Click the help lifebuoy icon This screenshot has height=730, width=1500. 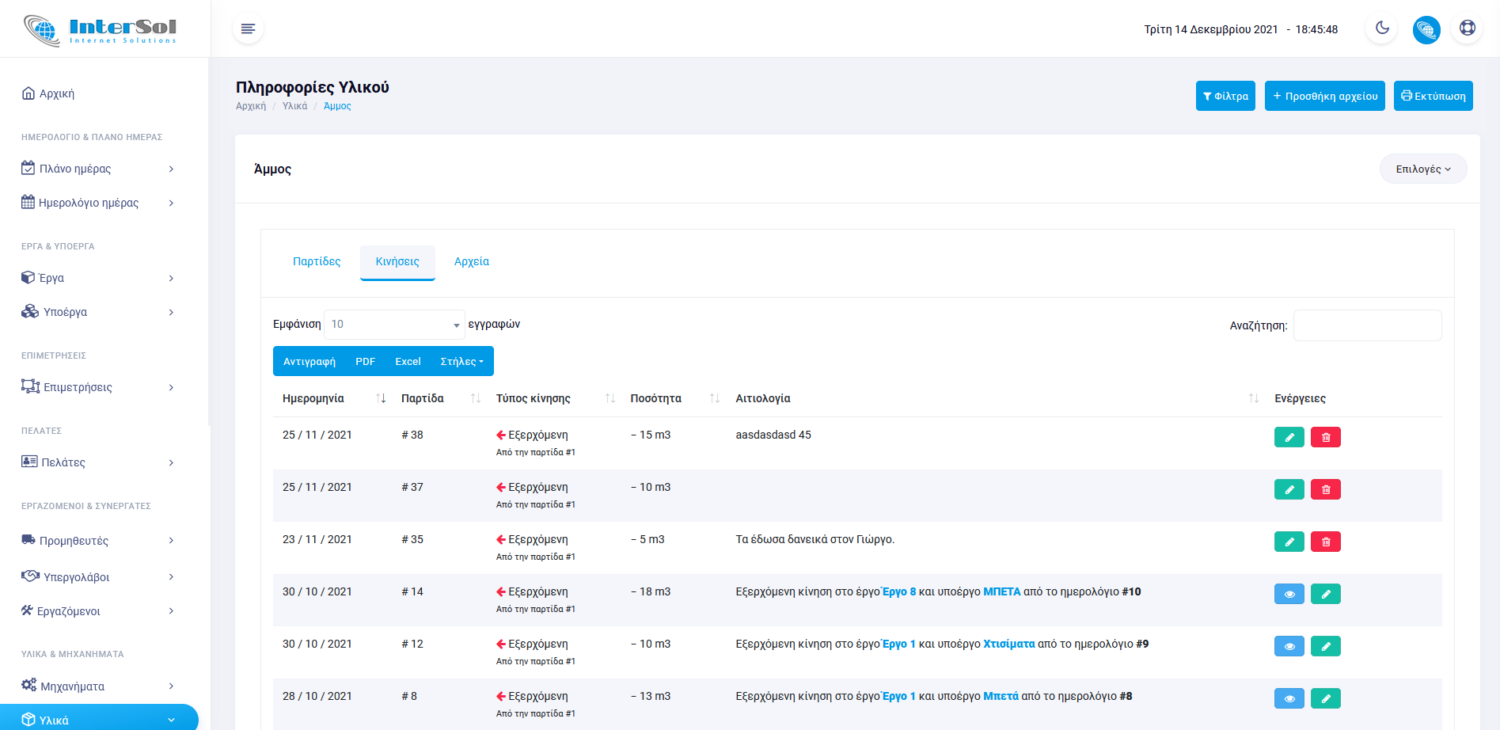(1467, 29)
